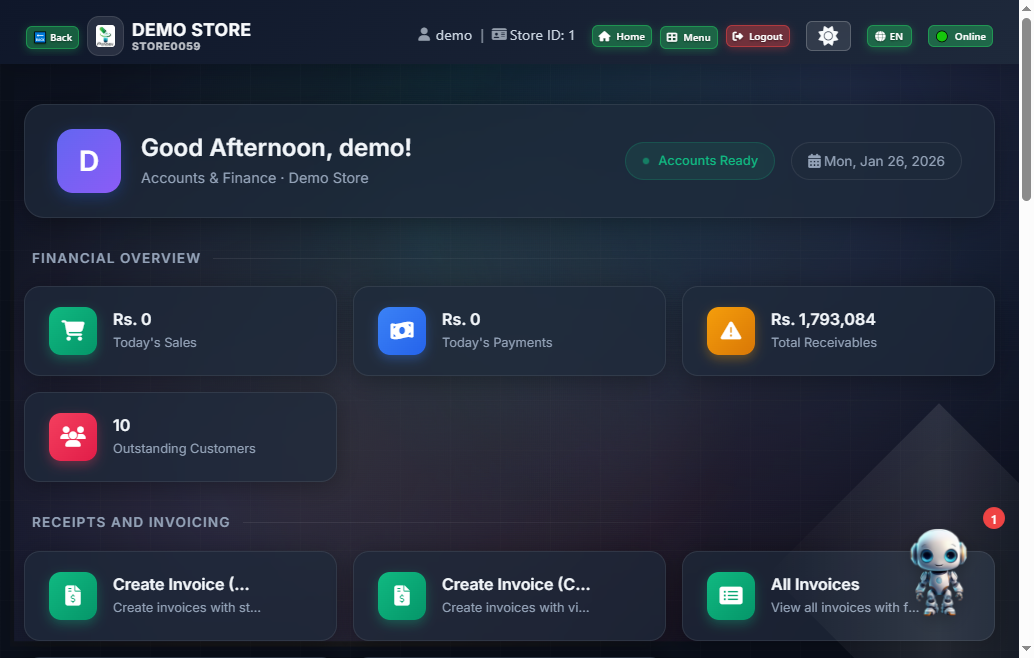This screenshot has width=1034, height=658.
Task: Click the Back button
Action: tap(53, 38)
